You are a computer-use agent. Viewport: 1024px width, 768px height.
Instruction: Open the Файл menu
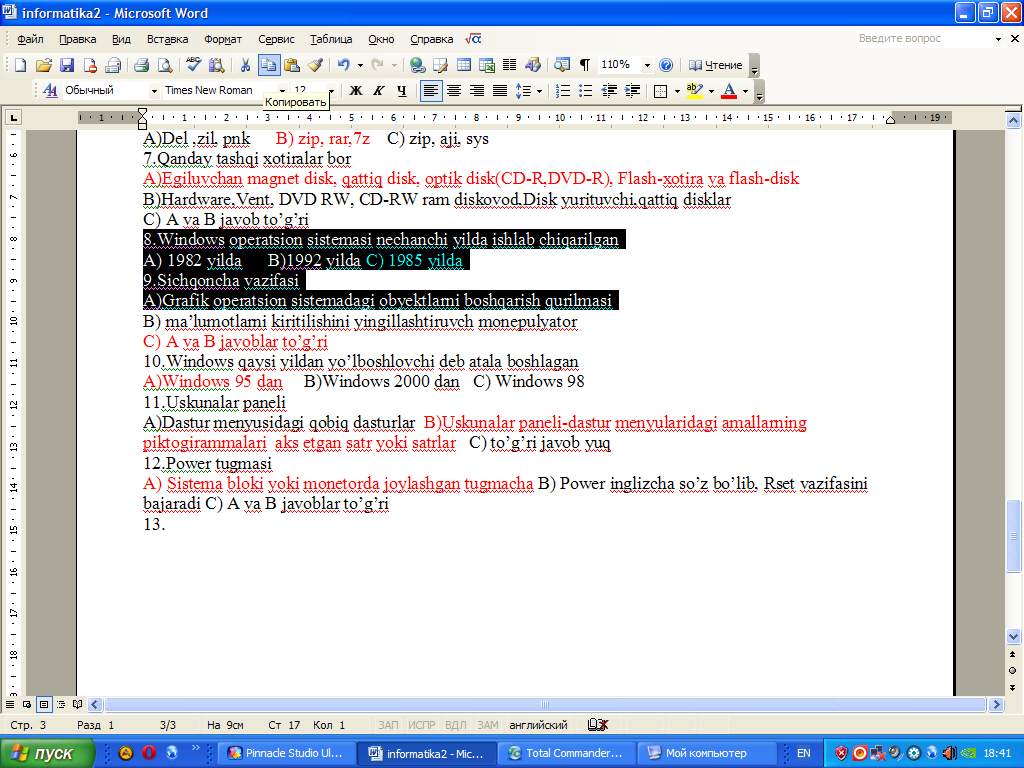pyautogui.click(x=30, y=39)
